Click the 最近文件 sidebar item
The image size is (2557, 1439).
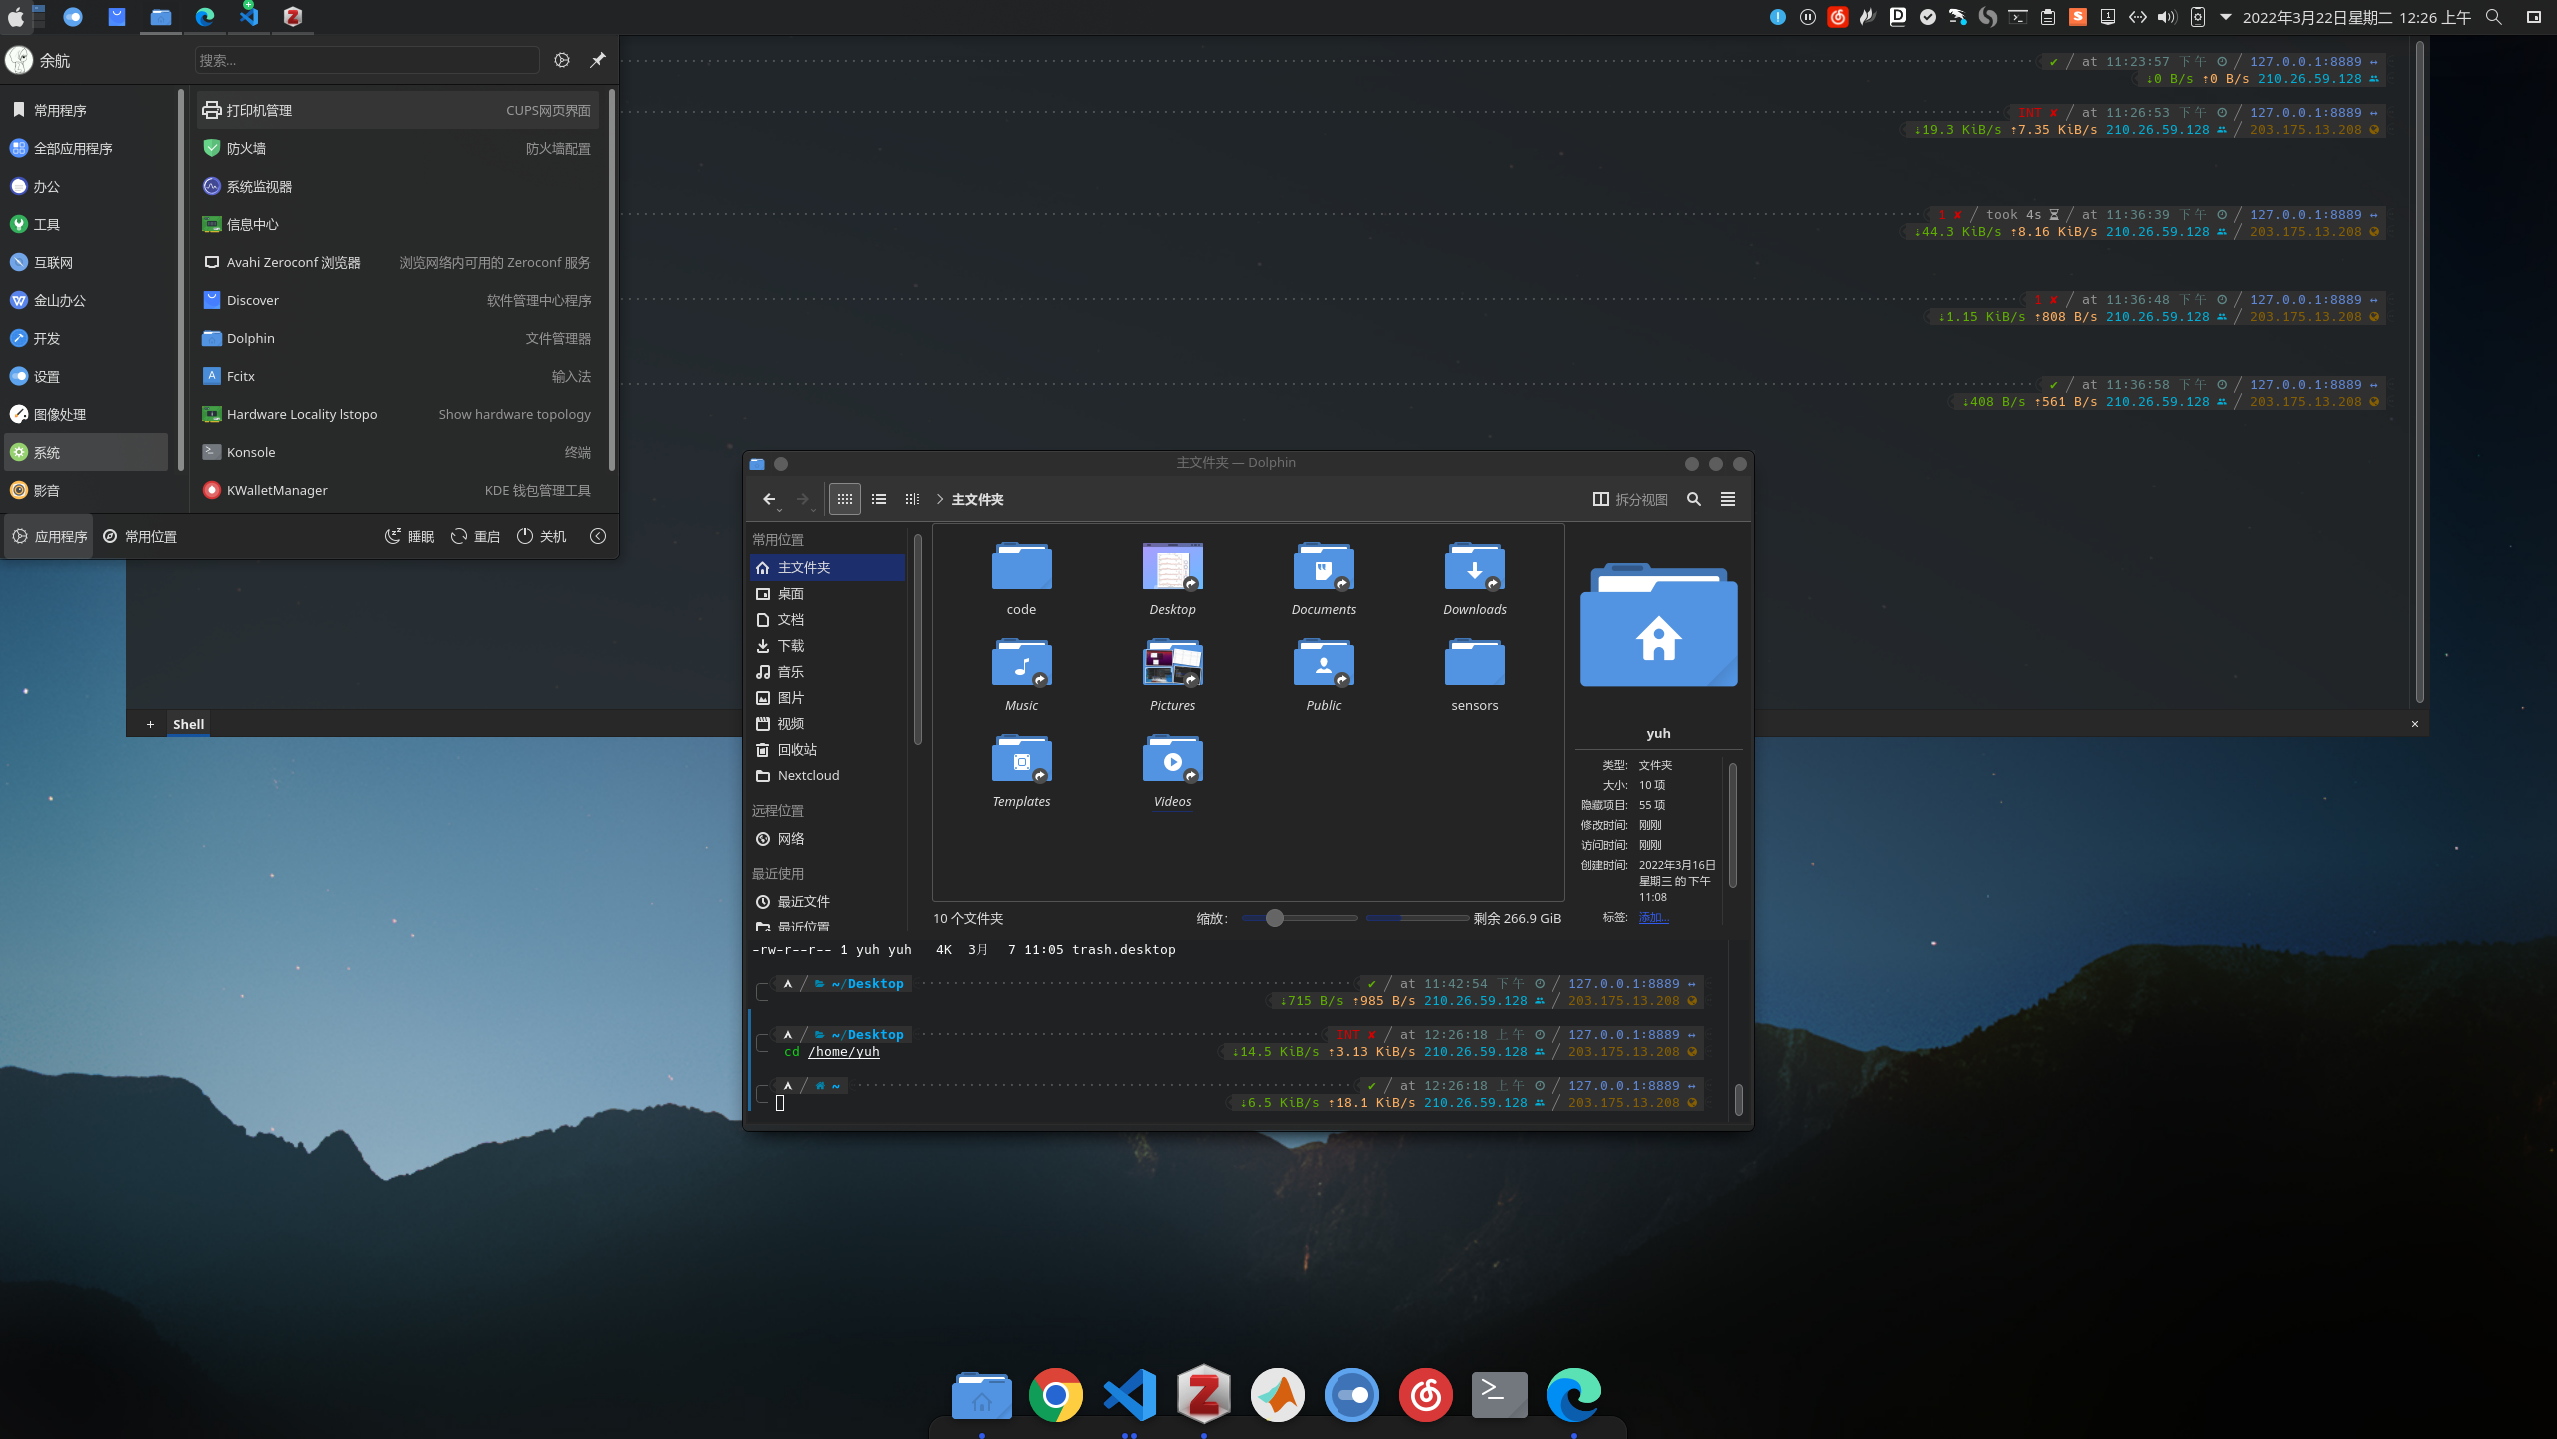803,901
